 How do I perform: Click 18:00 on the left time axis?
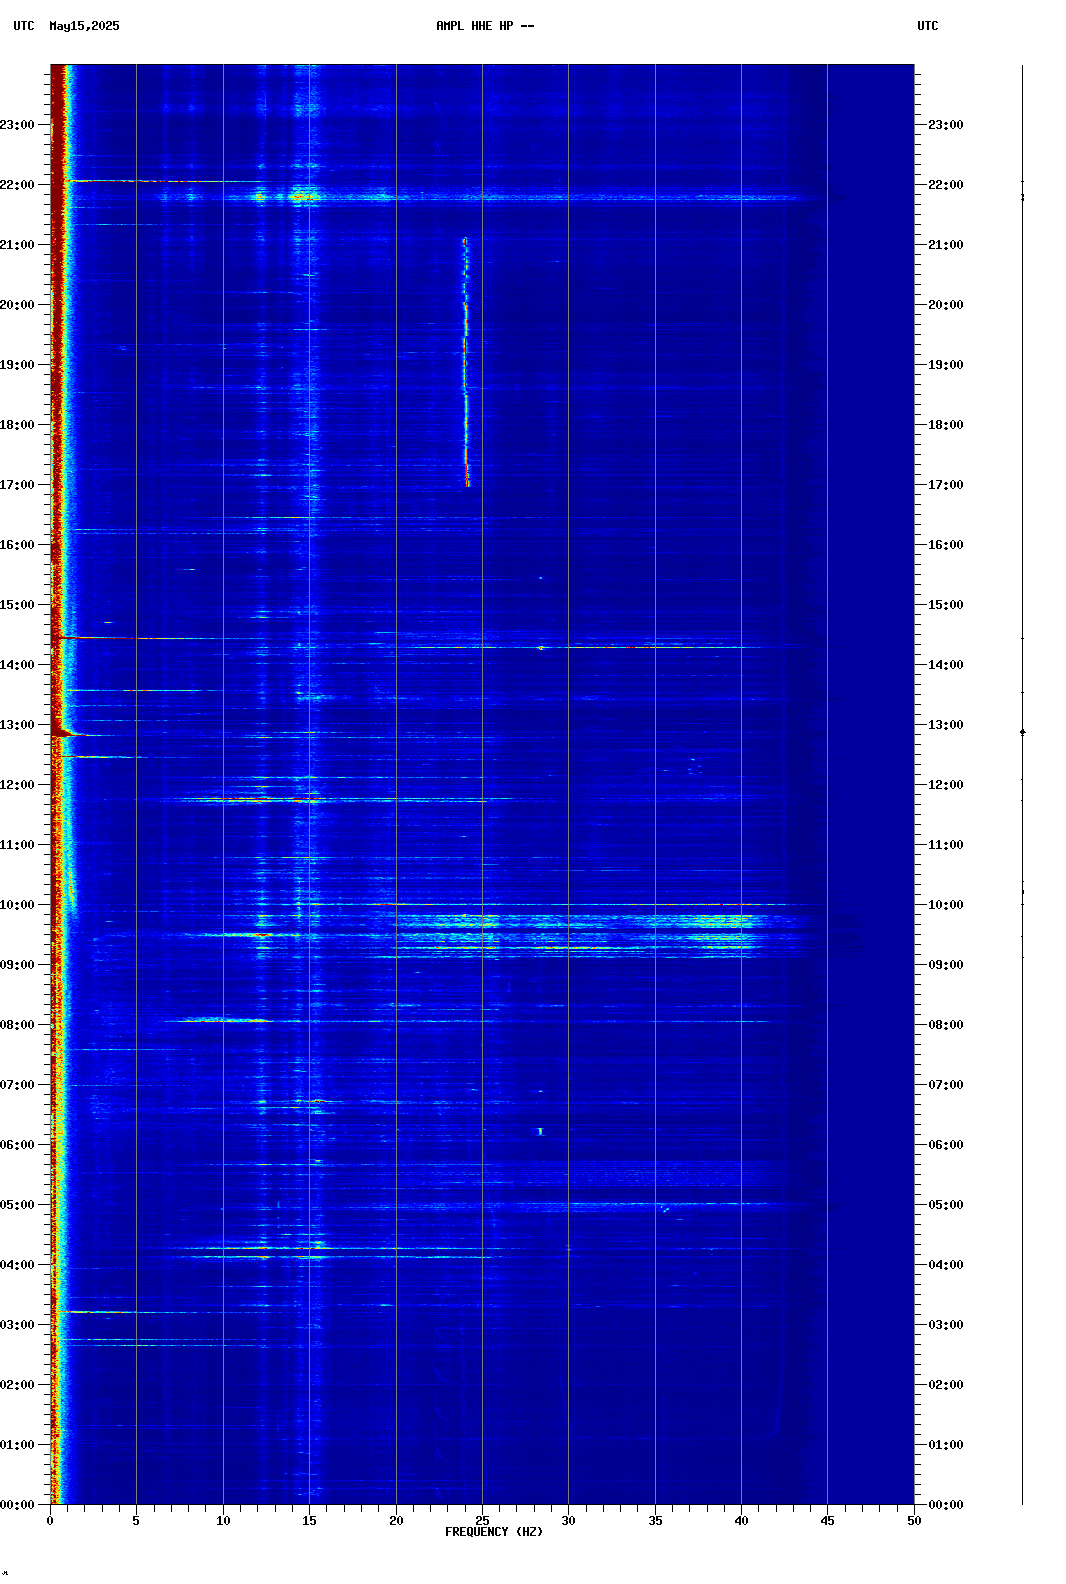point(17,425)
